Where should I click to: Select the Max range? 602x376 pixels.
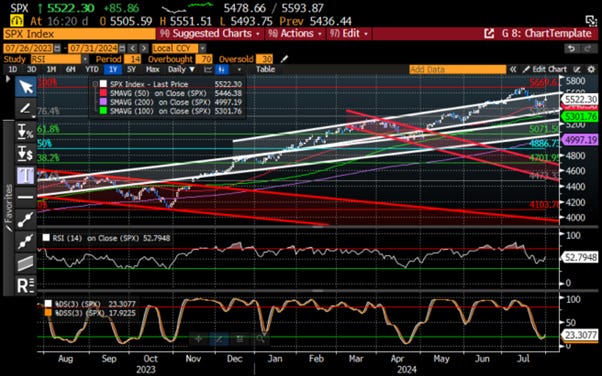152,70
